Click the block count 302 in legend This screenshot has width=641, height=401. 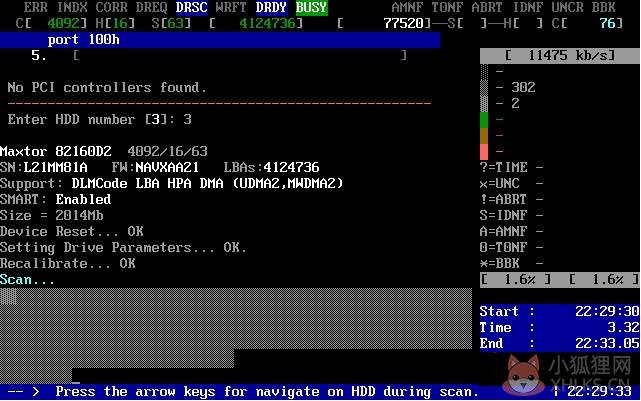click(523, 87)
